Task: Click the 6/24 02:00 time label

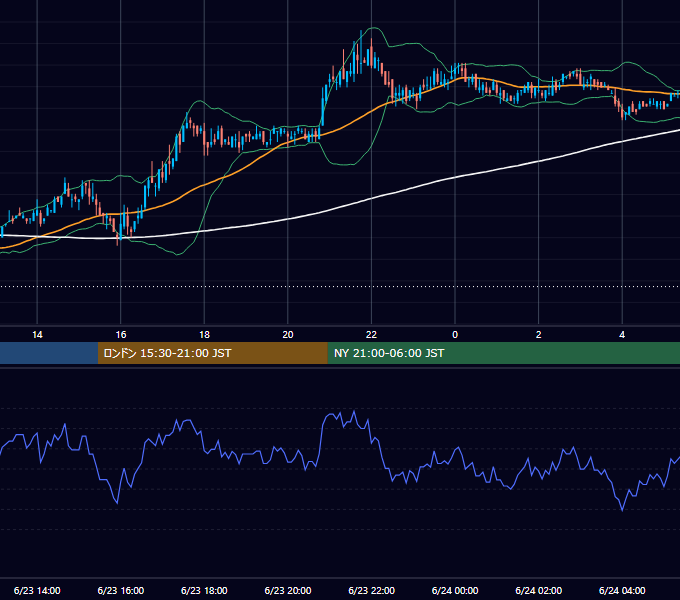Action: (x=539, y=590)
